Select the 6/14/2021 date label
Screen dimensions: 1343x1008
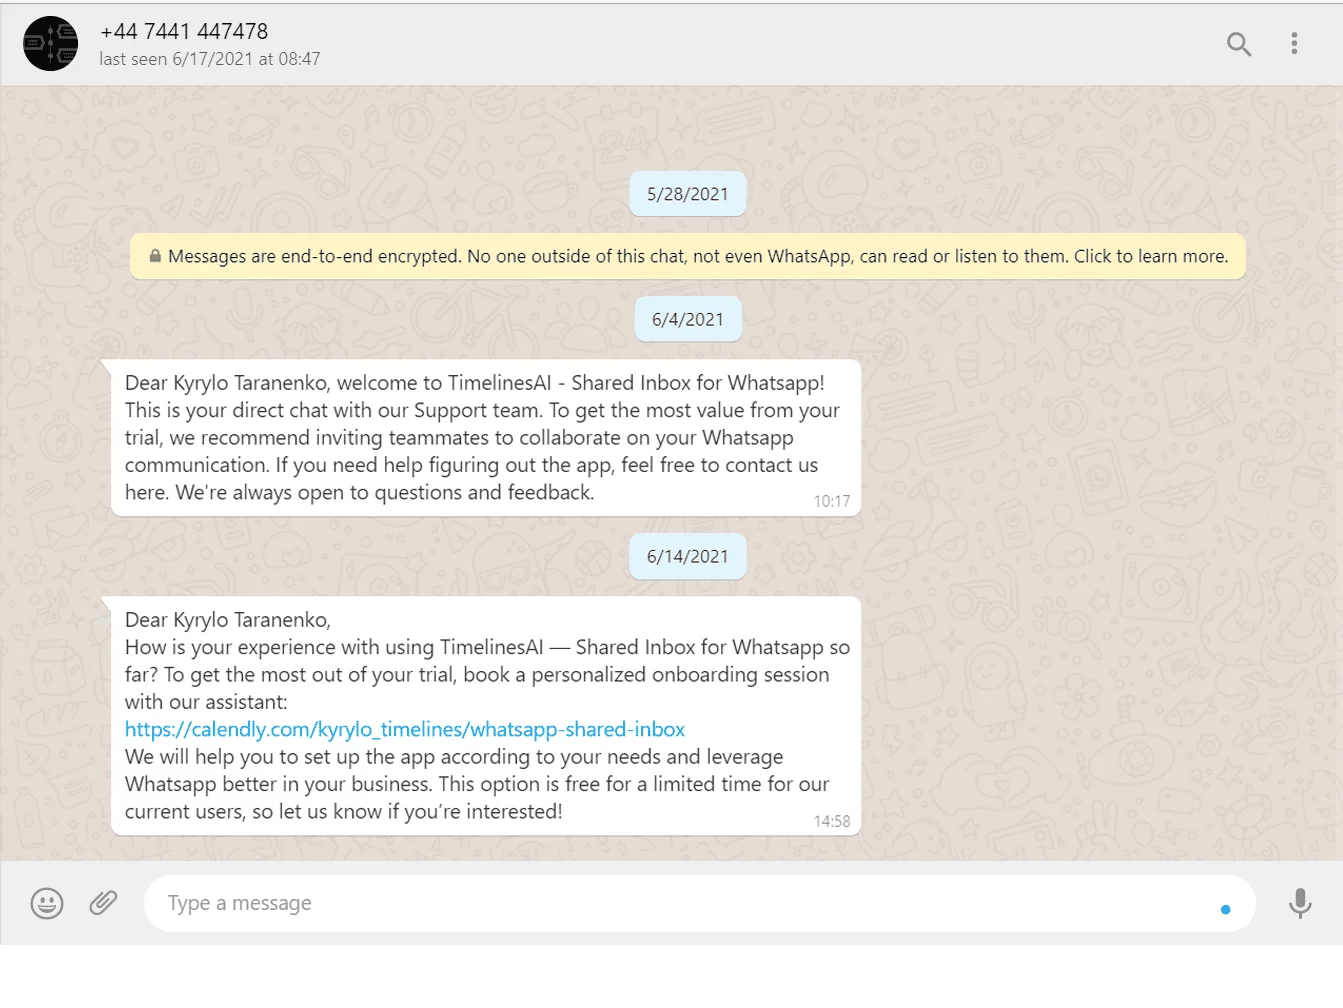(x=688, y=556)
